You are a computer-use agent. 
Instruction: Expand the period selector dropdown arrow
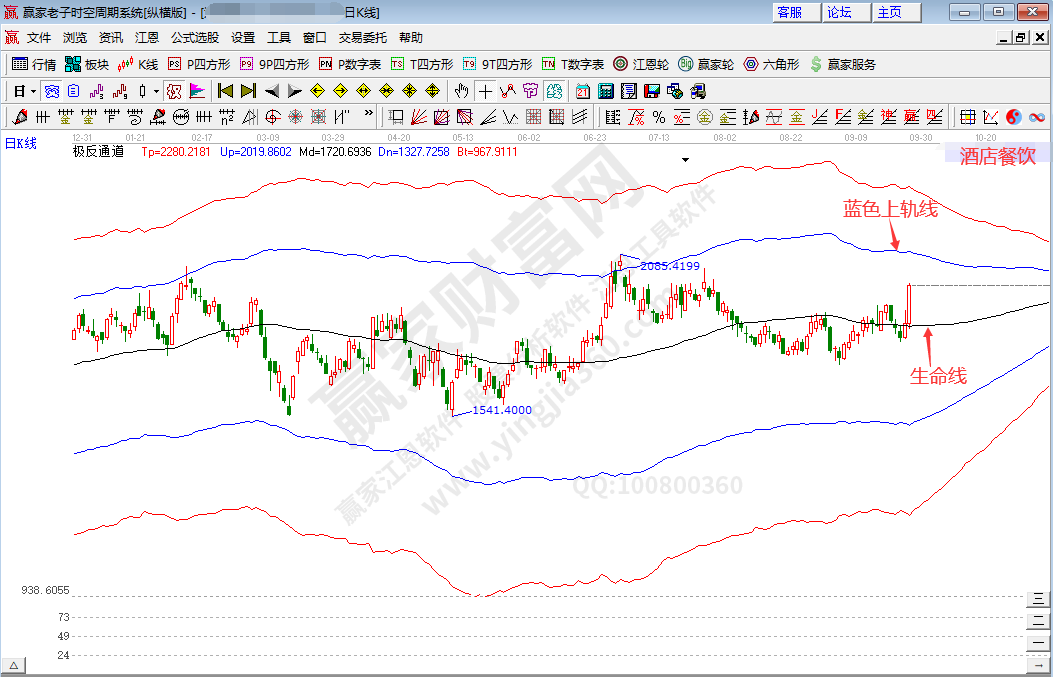pos(33,91)
